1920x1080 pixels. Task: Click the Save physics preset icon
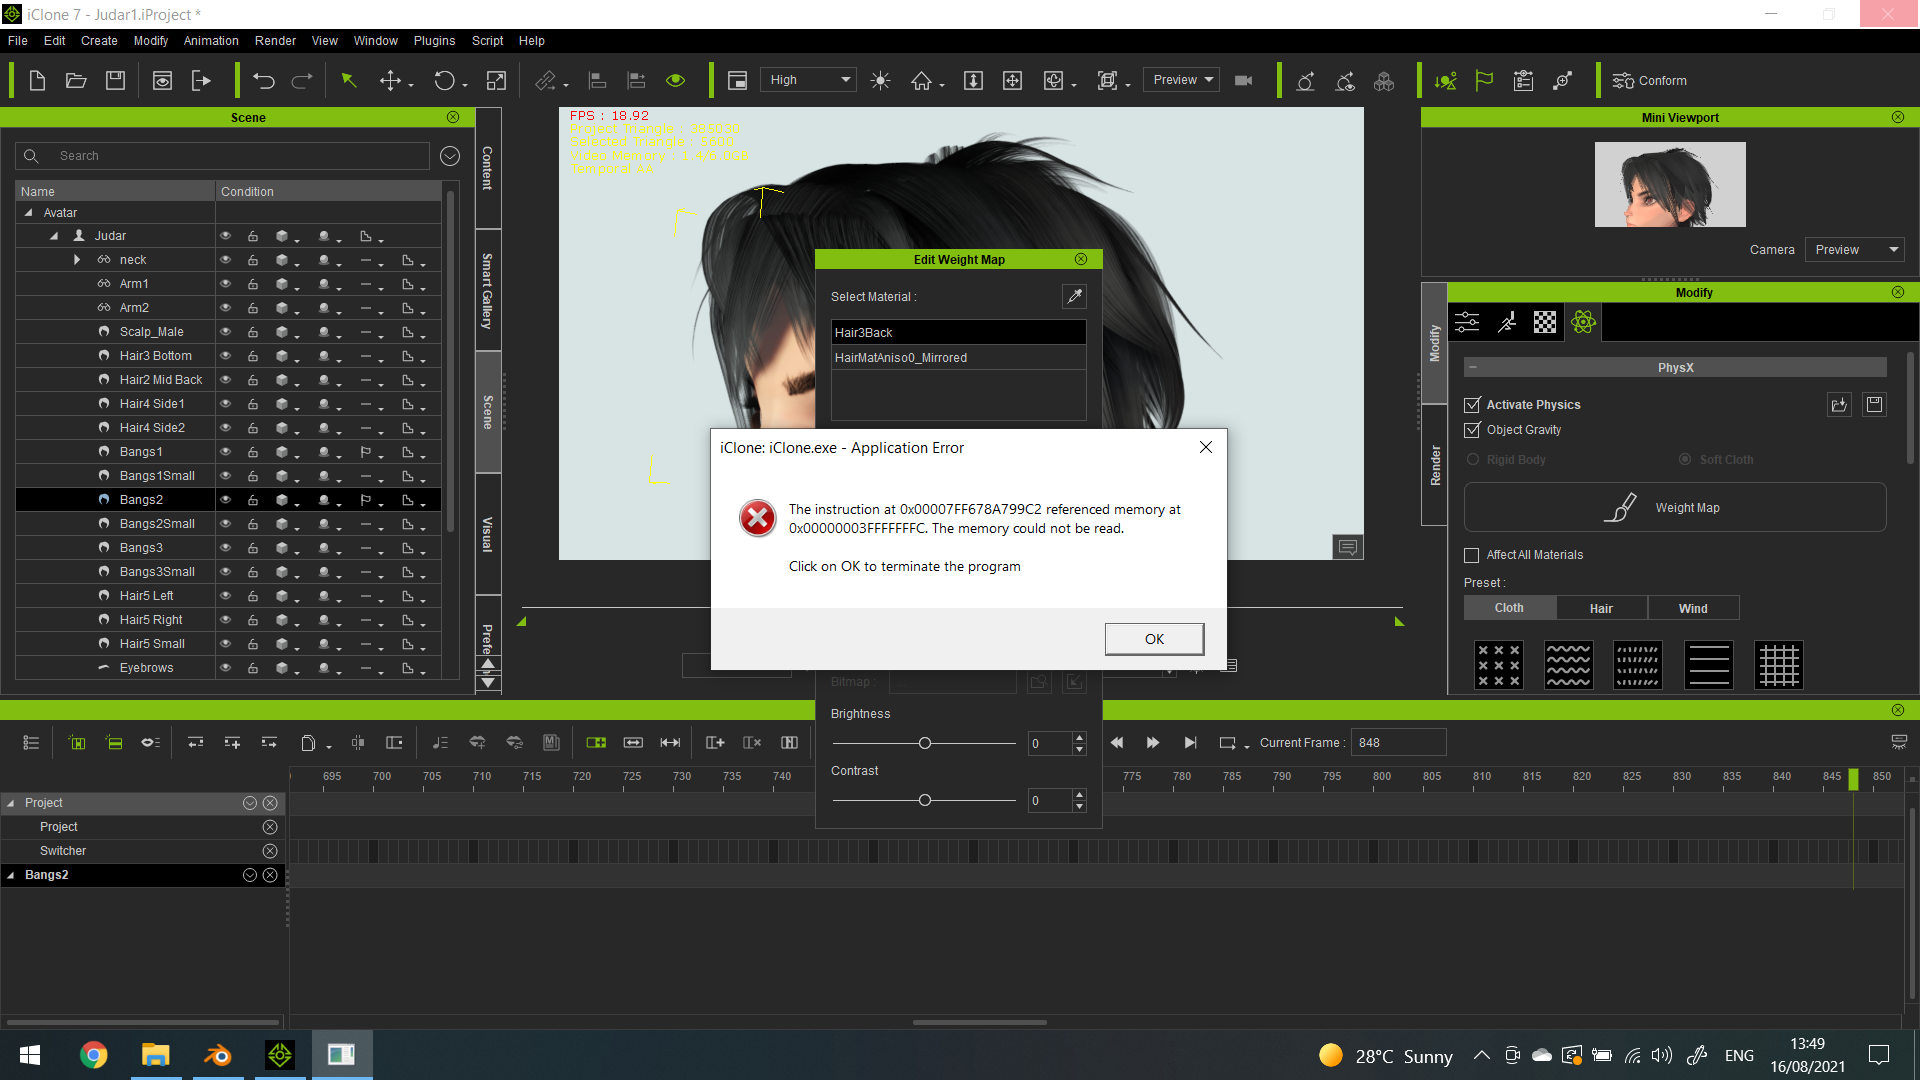1875,405
